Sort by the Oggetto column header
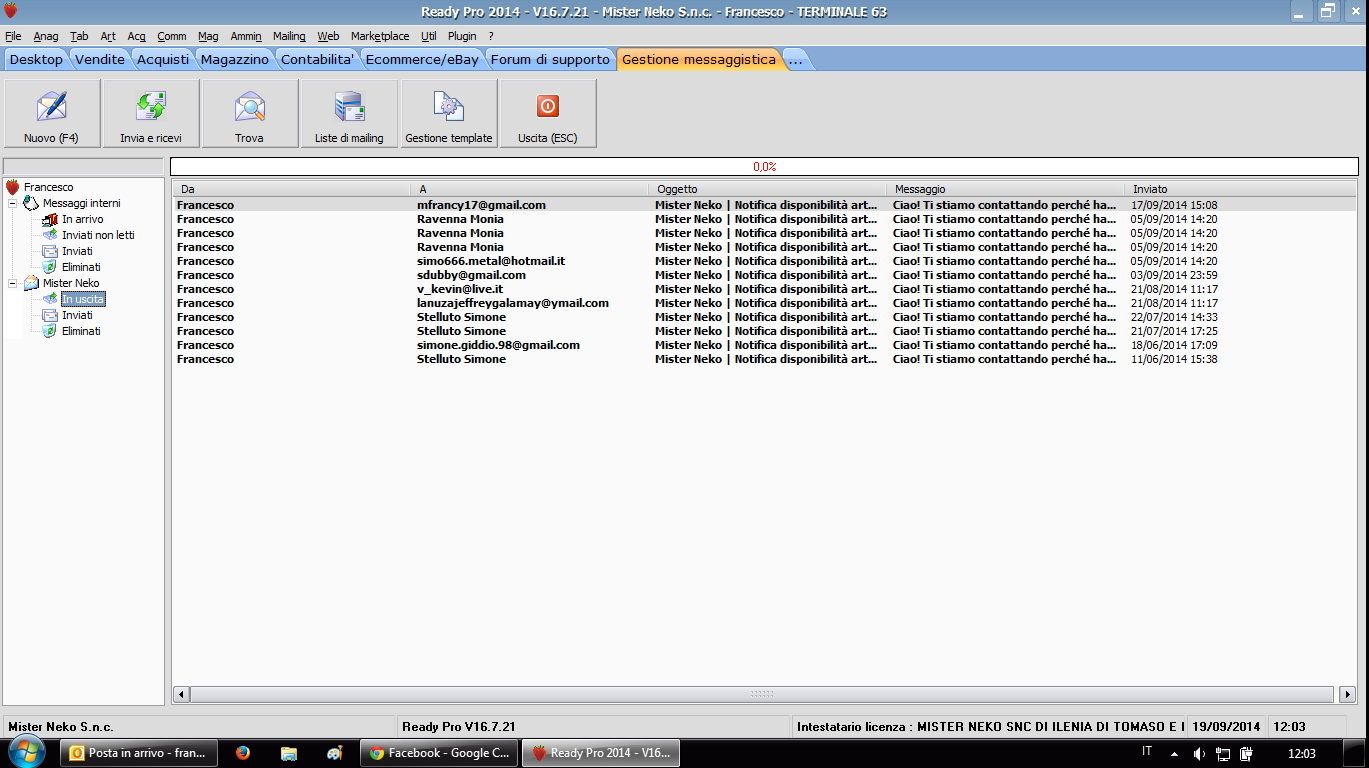Image resolution: width=1369 pixels, height=768 pixels. click(x=768, y=189)
